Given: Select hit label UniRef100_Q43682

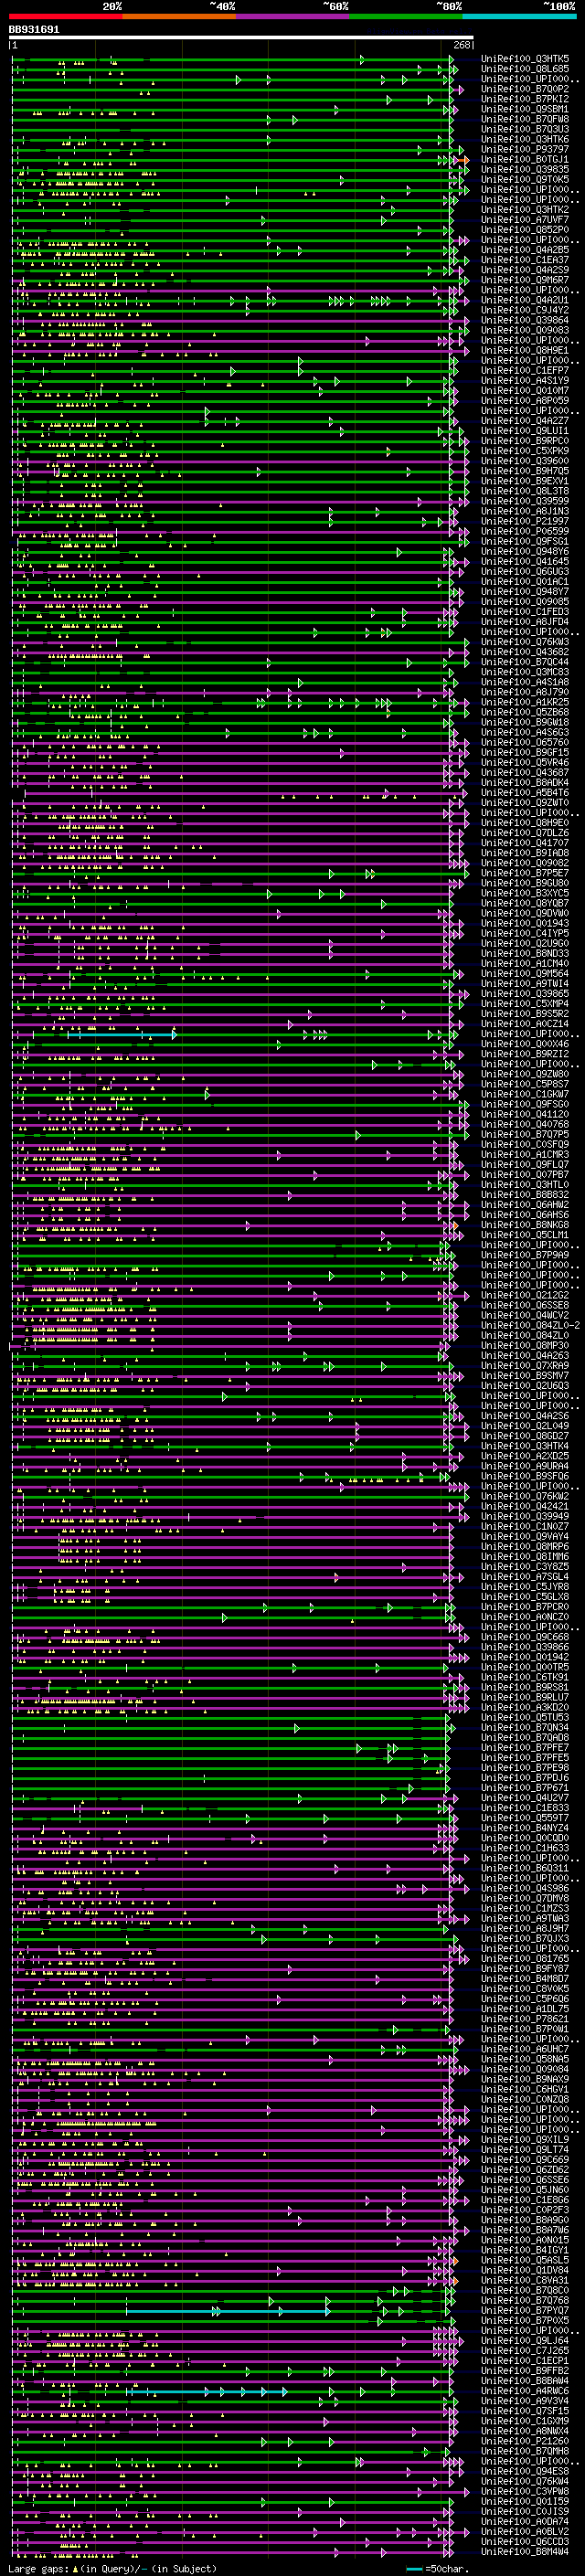Looking at the screenshot, I should [x=525, y=652].
